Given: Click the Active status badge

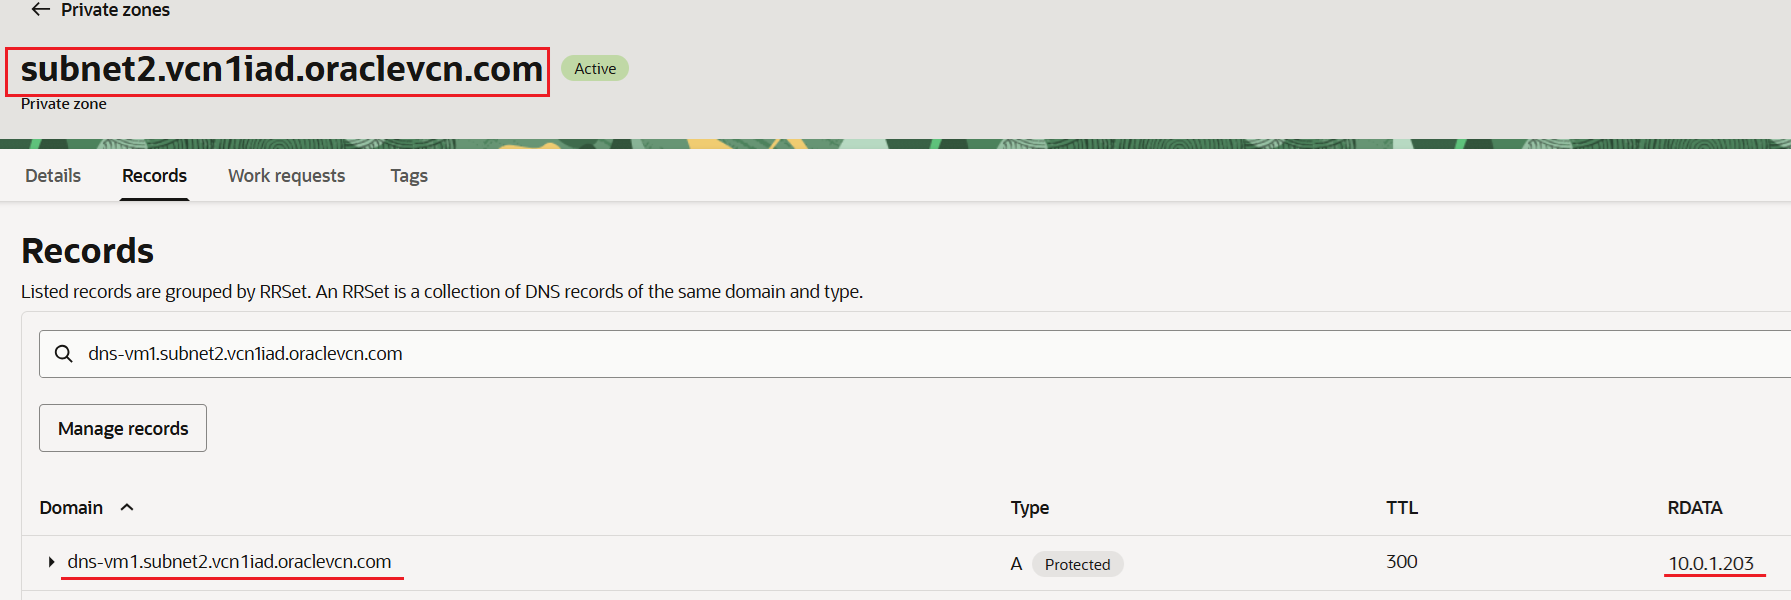Looking at the screenshot, I should (x=595, y=69).
